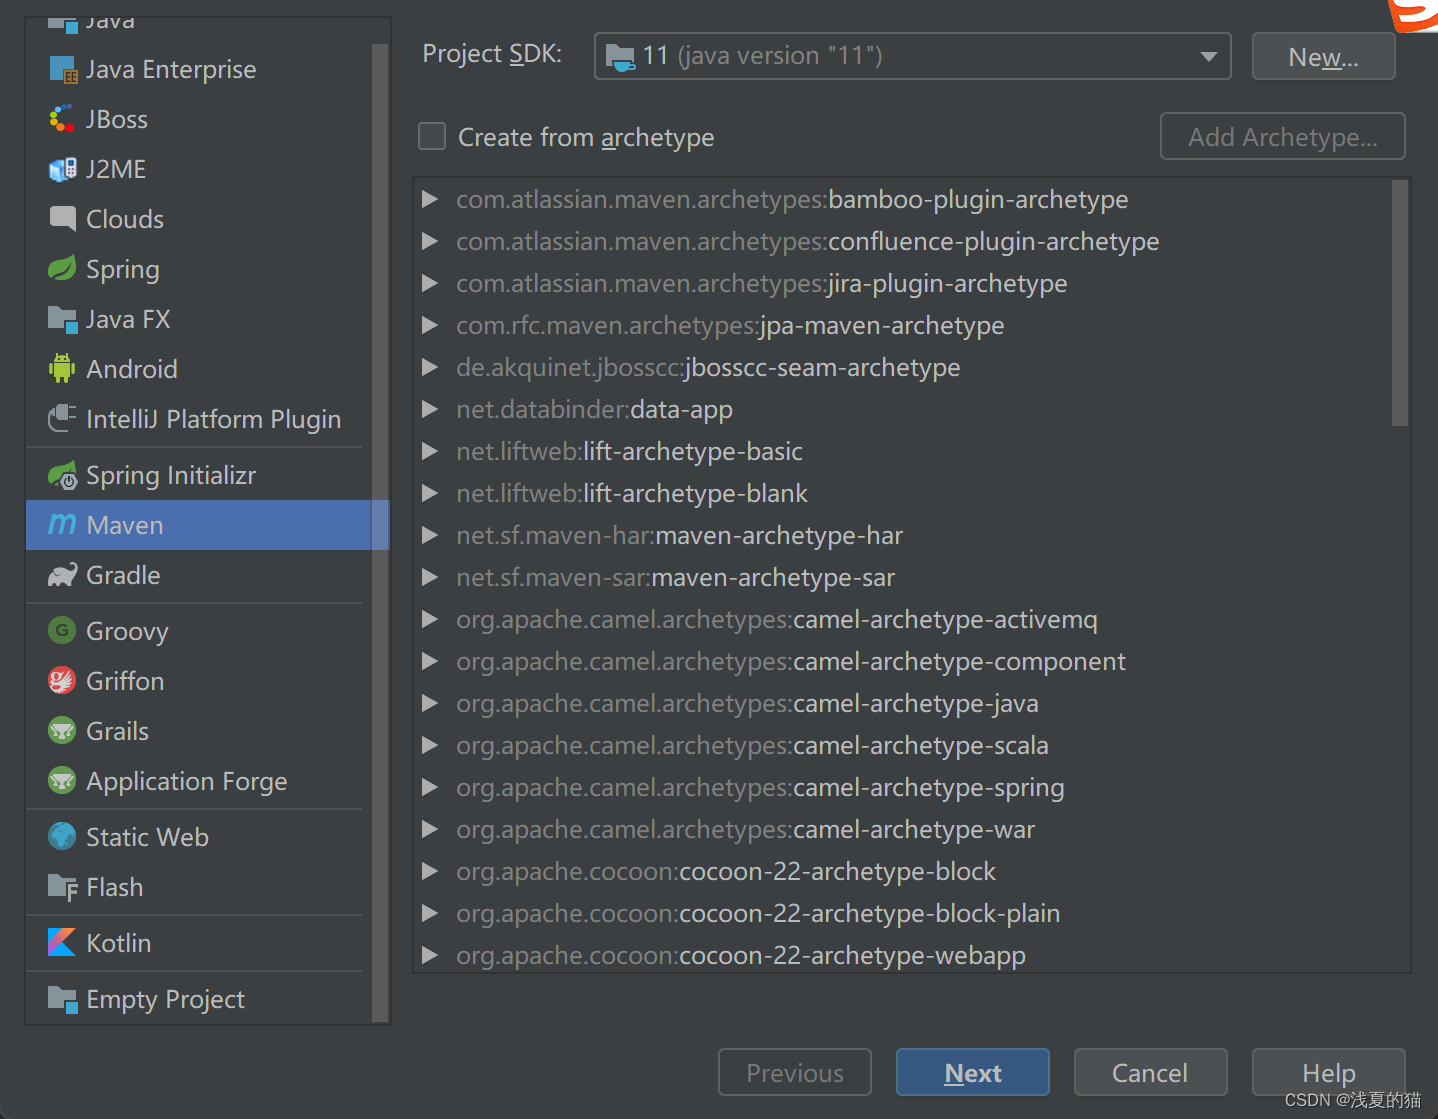The height and width of the screenshot is (1119, 1438).
Task: Select the Java FX folder icon
Action: coord(62,319)
